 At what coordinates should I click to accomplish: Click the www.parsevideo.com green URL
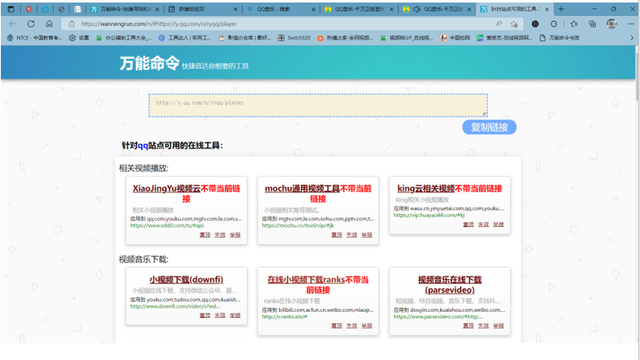point(438,316)
